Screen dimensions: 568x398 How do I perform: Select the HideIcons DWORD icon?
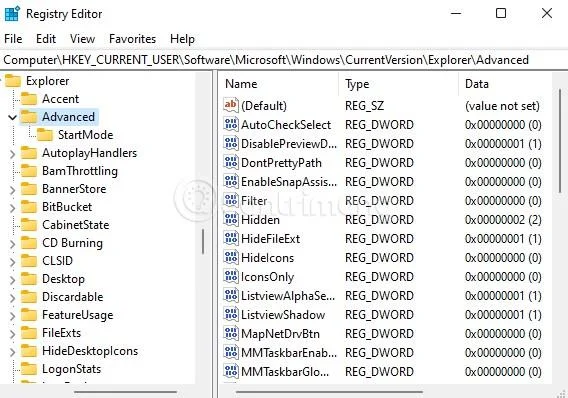[231, 257]
